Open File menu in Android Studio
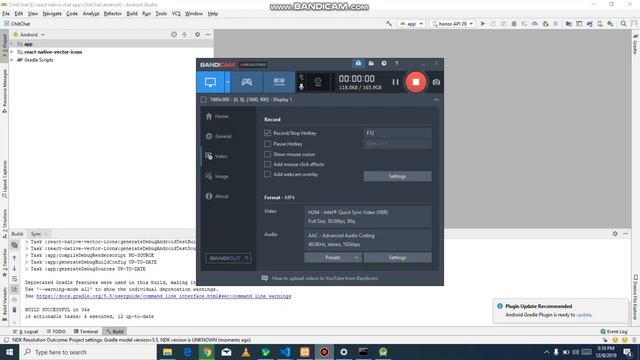 (x=6, y=13)
